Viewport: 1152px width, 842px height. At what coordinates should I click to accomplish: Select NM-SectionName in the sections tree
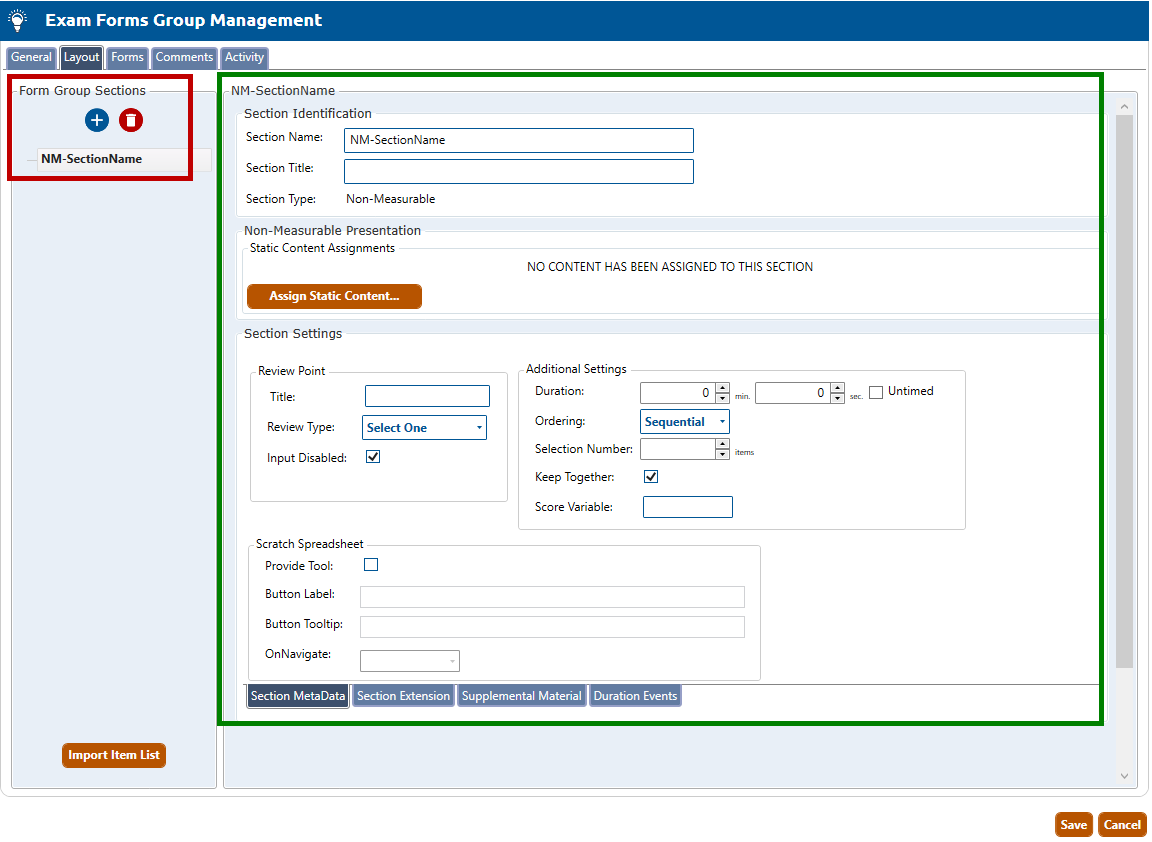point(92,159)
